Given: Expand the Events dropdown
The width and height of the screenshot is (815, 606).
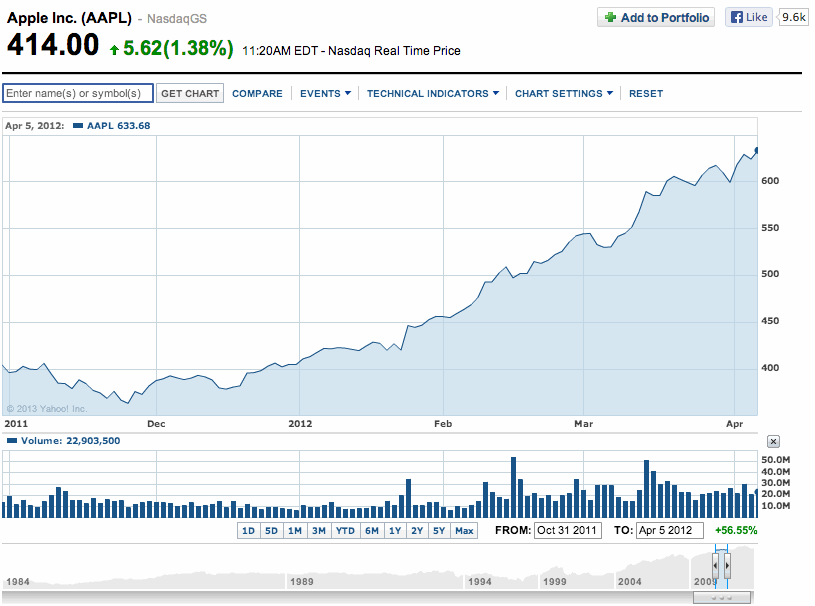Looking at the screenshot, I should 325,94.
